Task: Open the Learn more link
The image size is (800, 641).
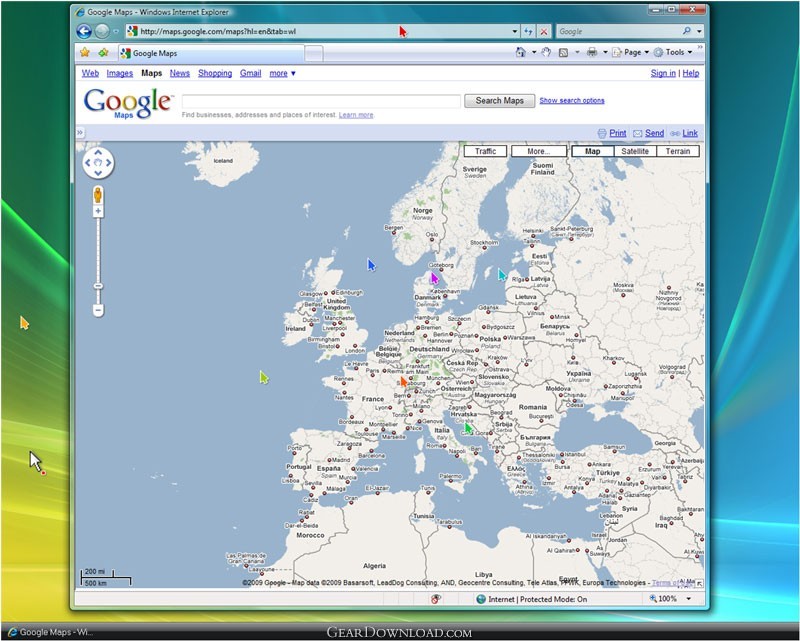Action: point(356,115)
